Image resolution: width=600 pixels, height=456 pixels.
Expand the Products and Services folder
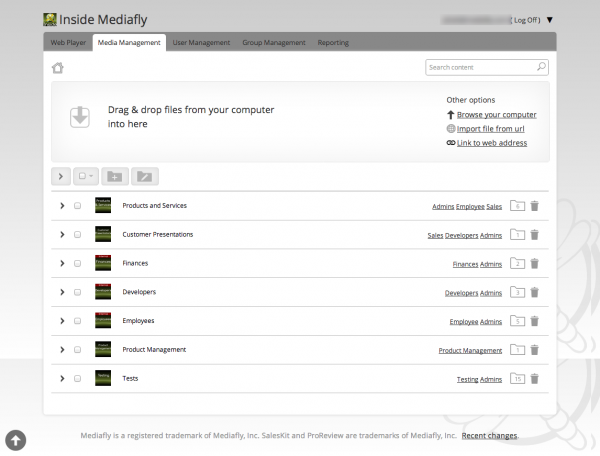point(62,206)
